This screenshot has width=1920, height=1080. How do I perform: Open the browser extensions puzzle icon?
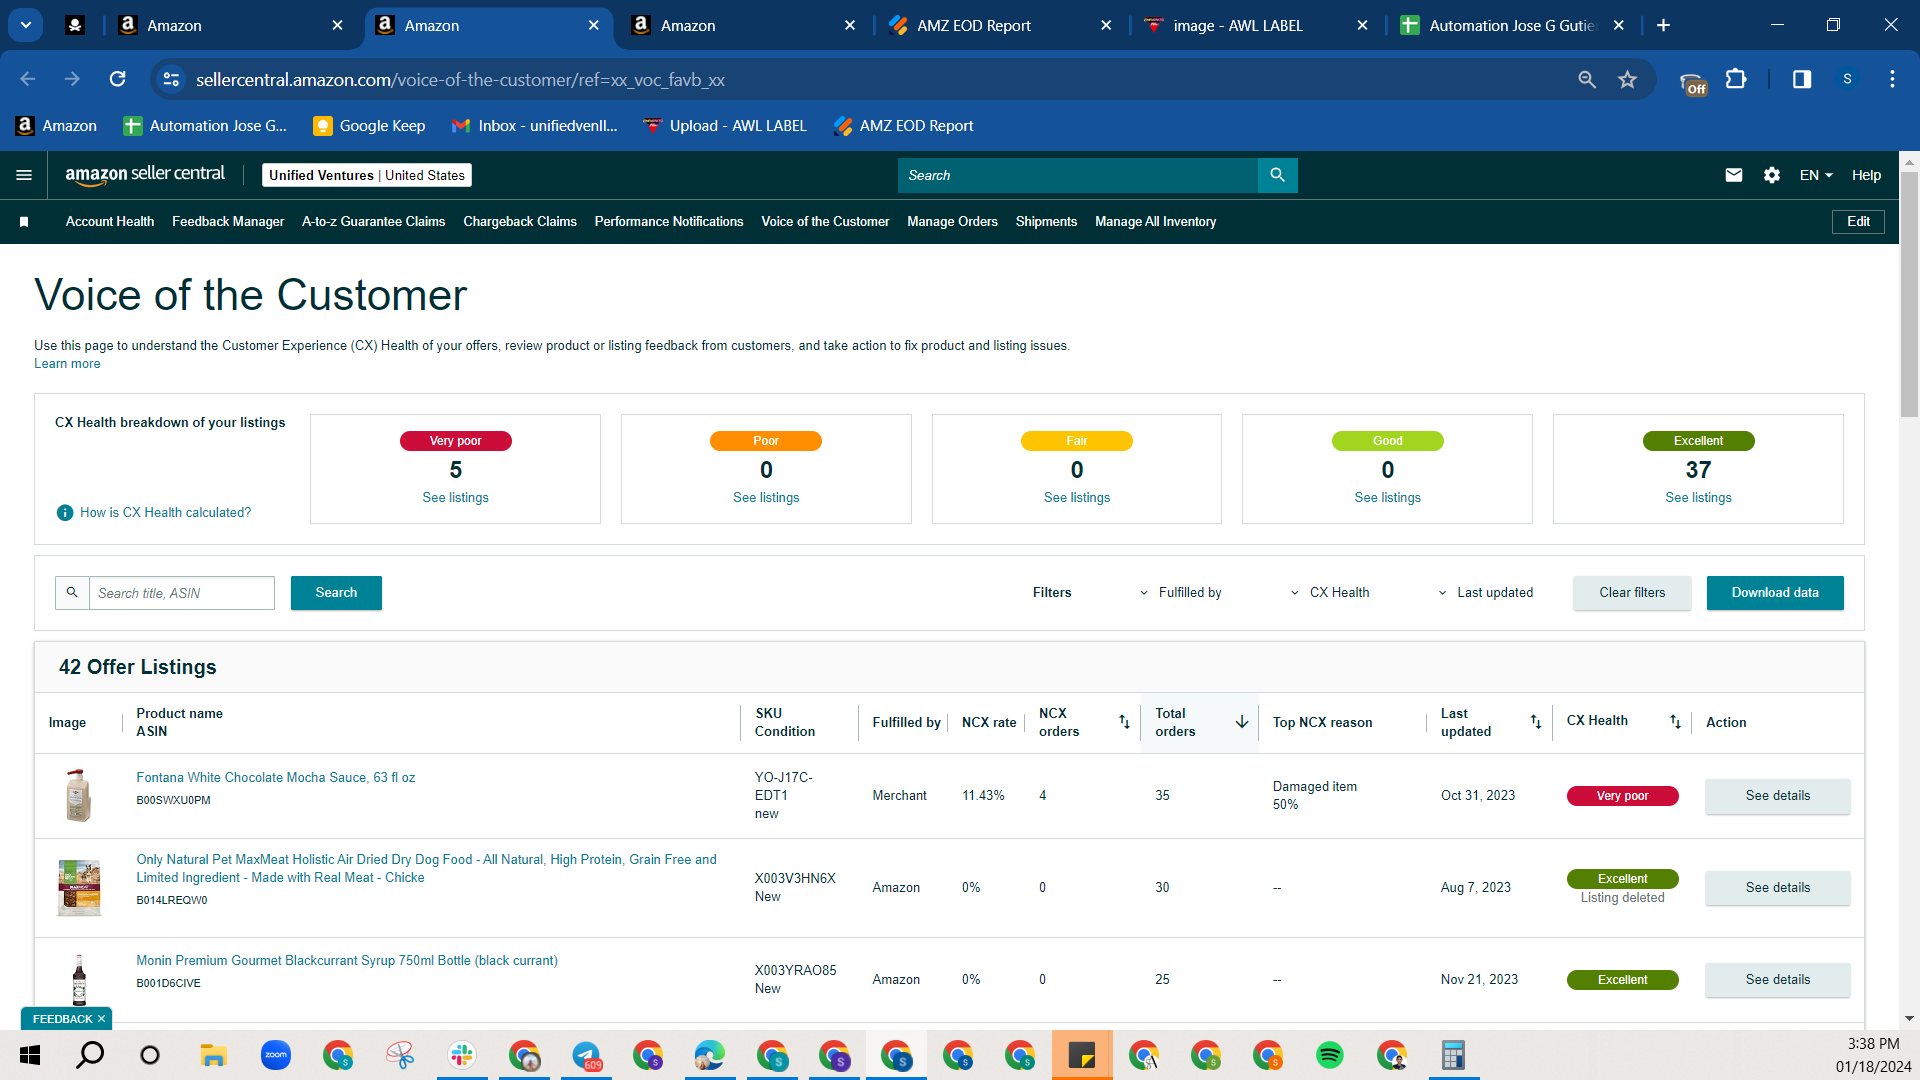click(x=1736, y=79)
